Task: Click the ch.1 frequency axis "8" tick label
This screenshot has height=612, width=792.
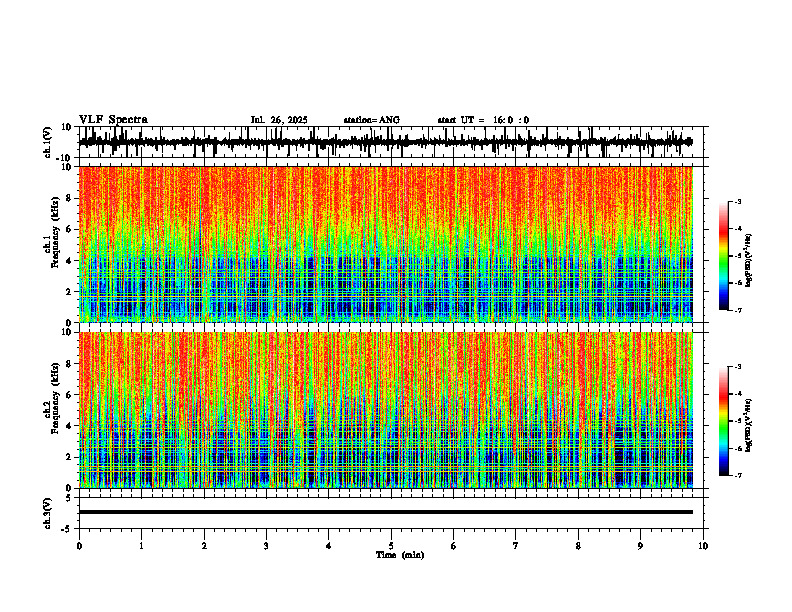Action: pos(70,198)
